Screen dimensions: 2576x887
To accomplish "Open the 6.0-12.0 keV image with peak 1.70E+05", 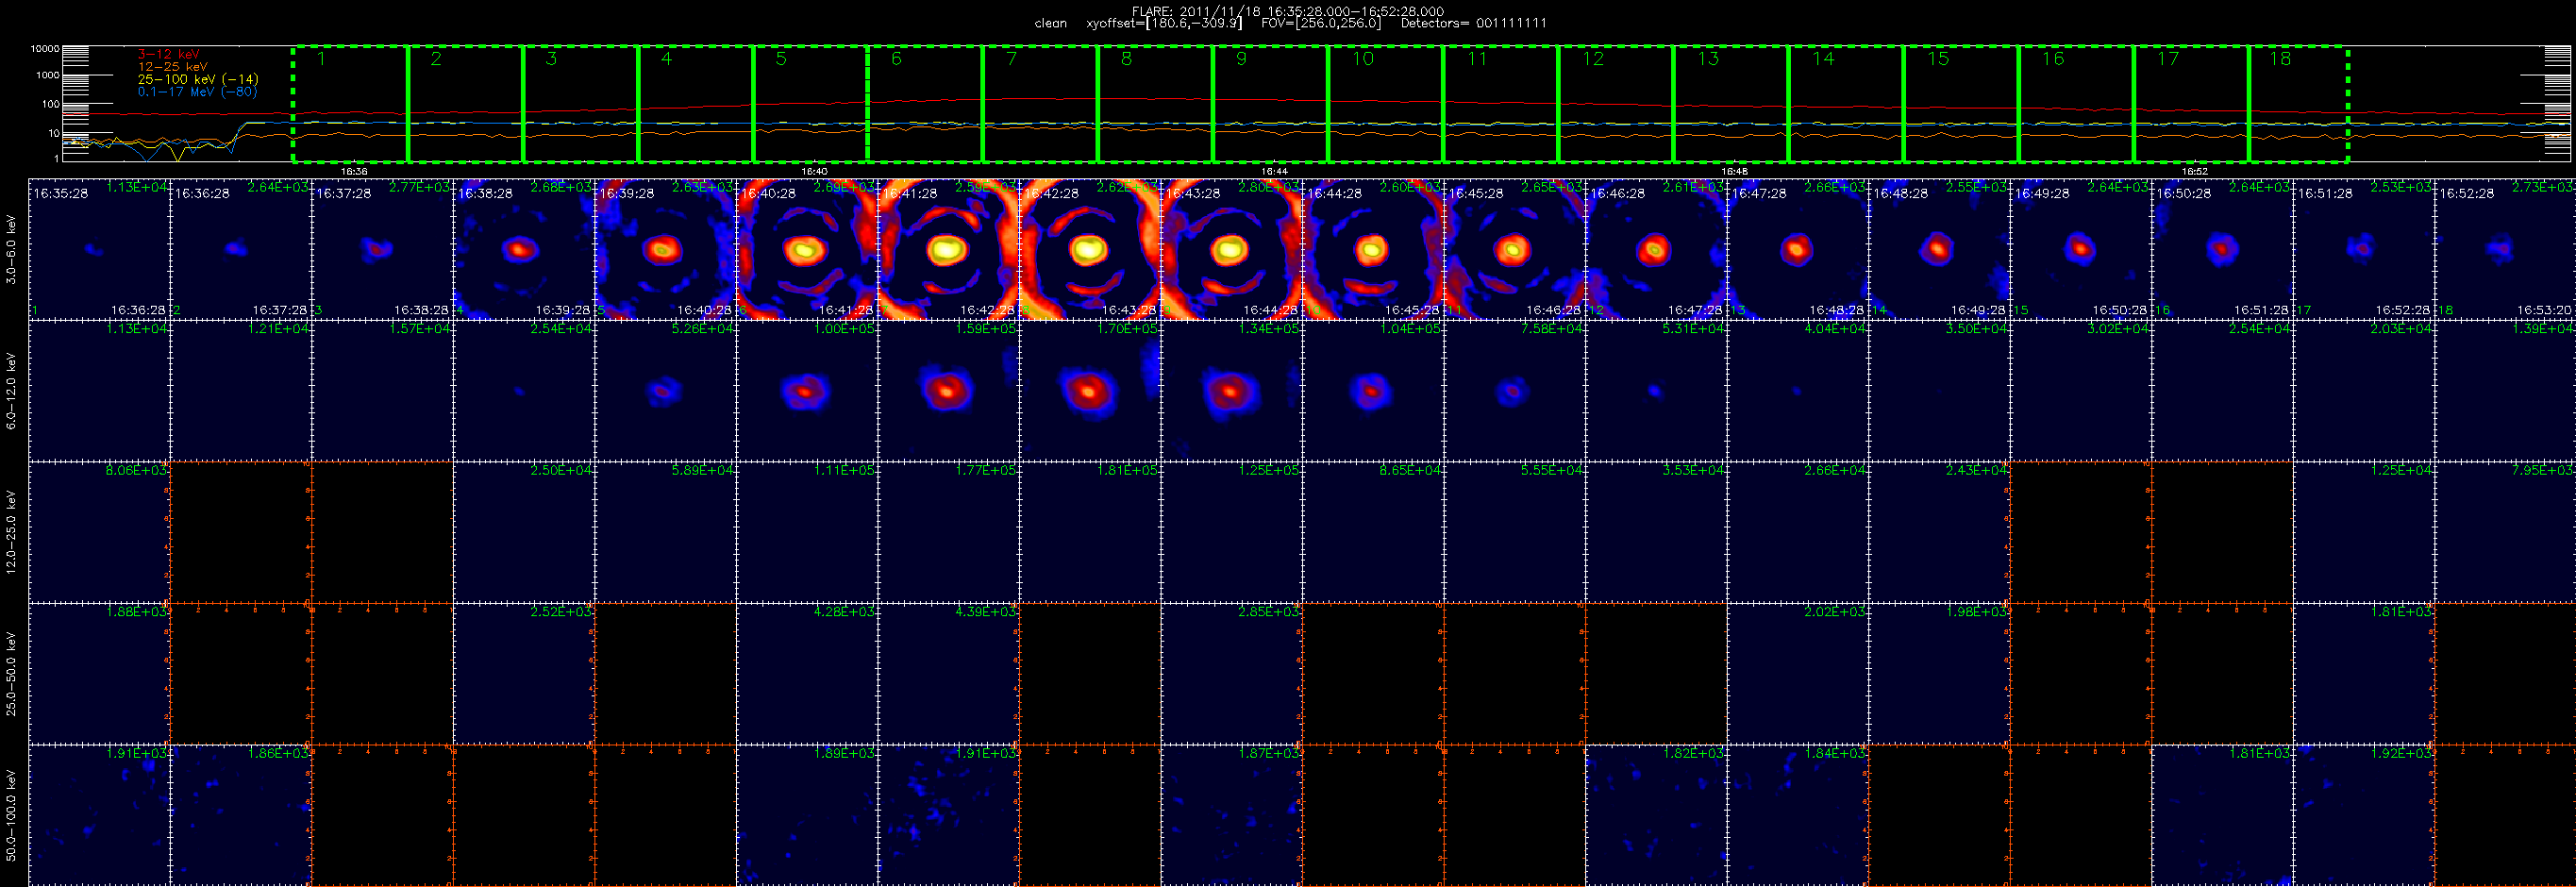I will click(1090, 391).
